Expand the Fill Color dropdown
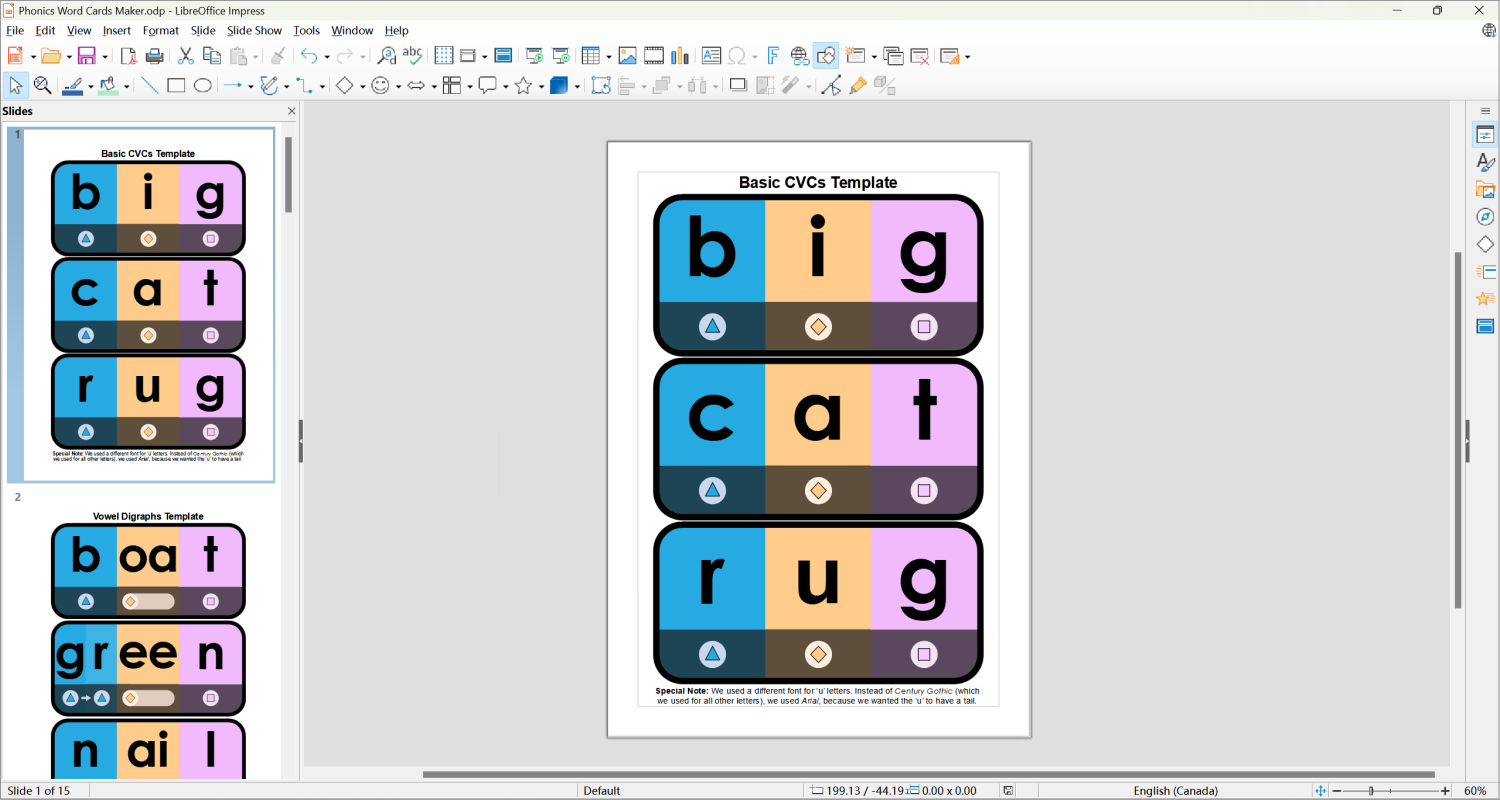Image resolution: width=1500 pixels, height=800 pixels. coord(127,87)
